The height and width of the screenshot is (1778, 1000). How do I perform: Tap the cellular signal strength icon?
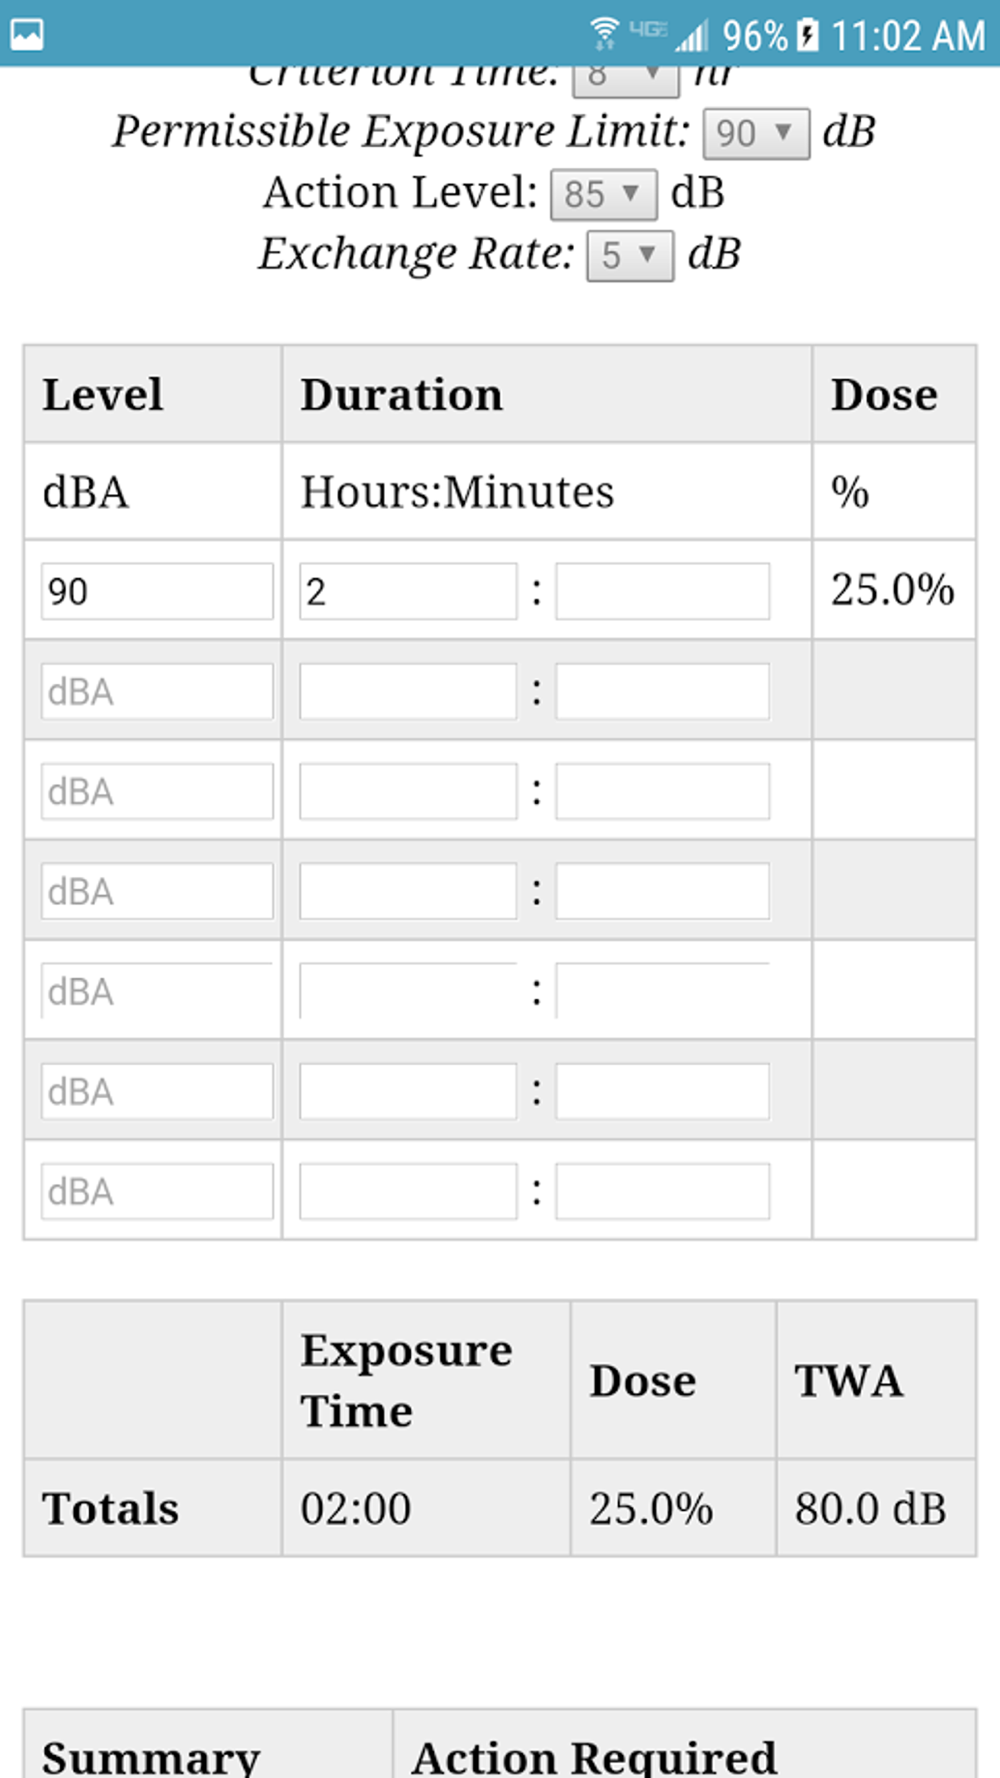tap(692, 37)
